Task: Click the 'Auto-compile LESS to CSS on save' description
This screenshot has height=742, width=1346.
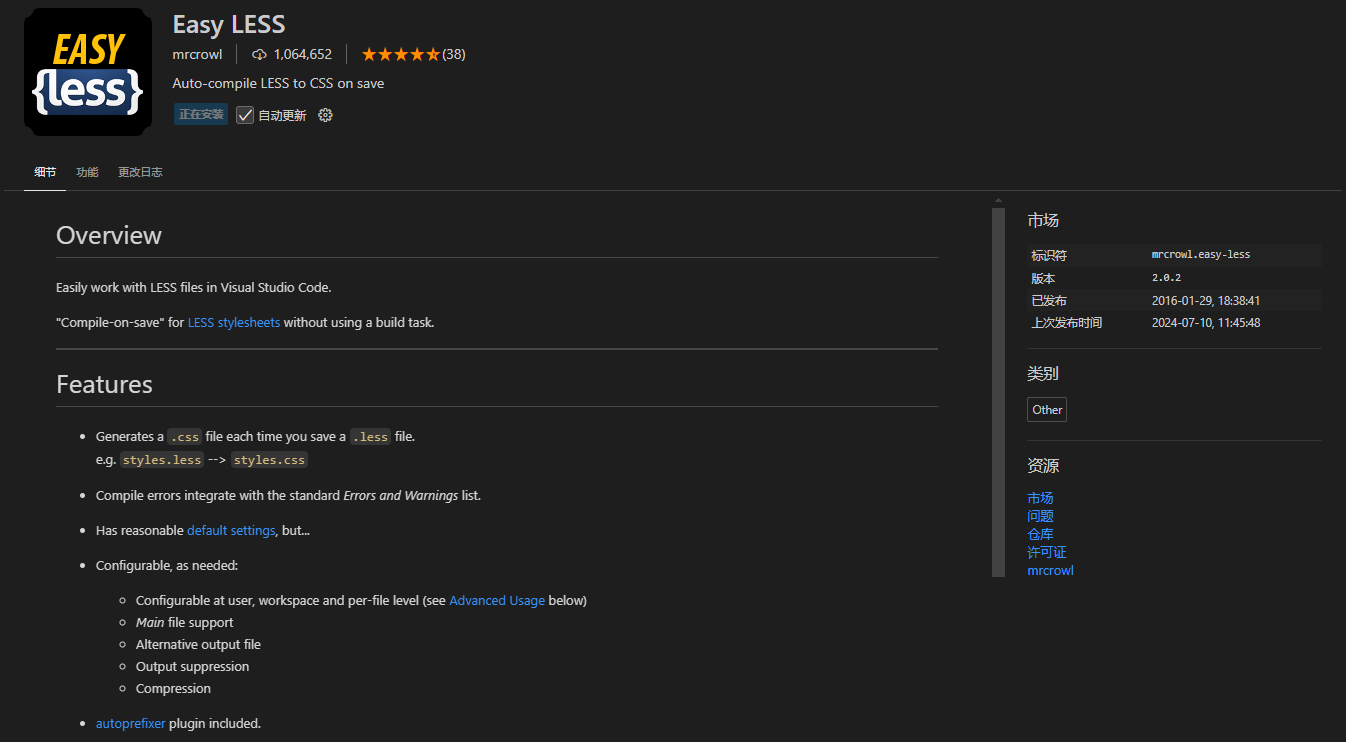Action: click(278, 83)
